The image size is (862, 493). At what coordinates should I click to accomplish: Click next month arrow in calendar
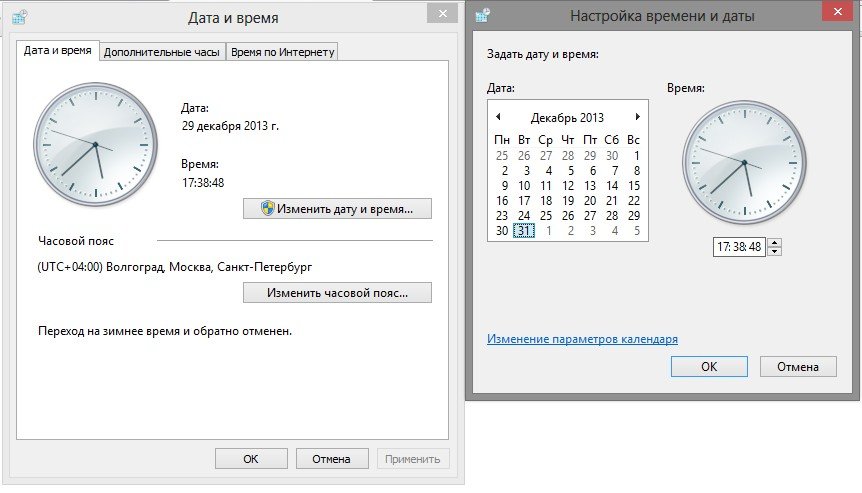click(638, 117)
